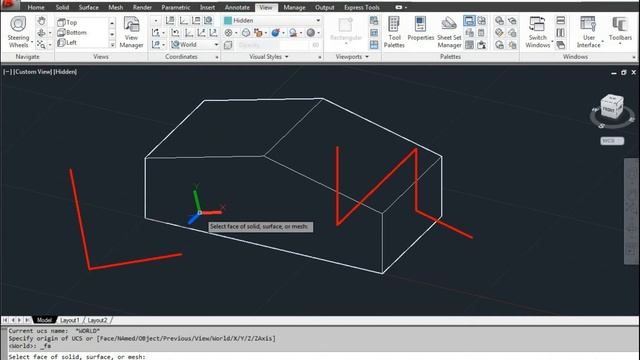Cascade the open windows
The height and width of the screenshot is (360, 640).
coord(561,44)
